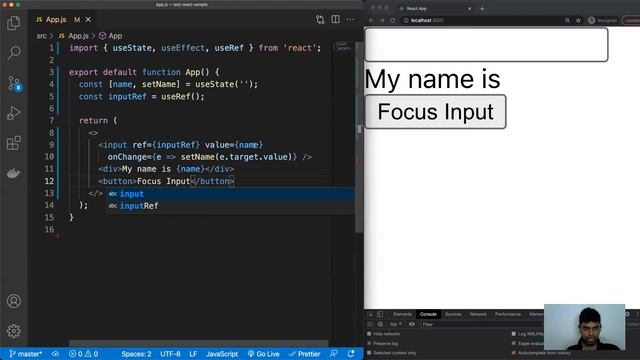This screenshot has height=360, width=640.
Task: Clear the DevTools console
Action: pyautogui.click(x=380, y=324)
